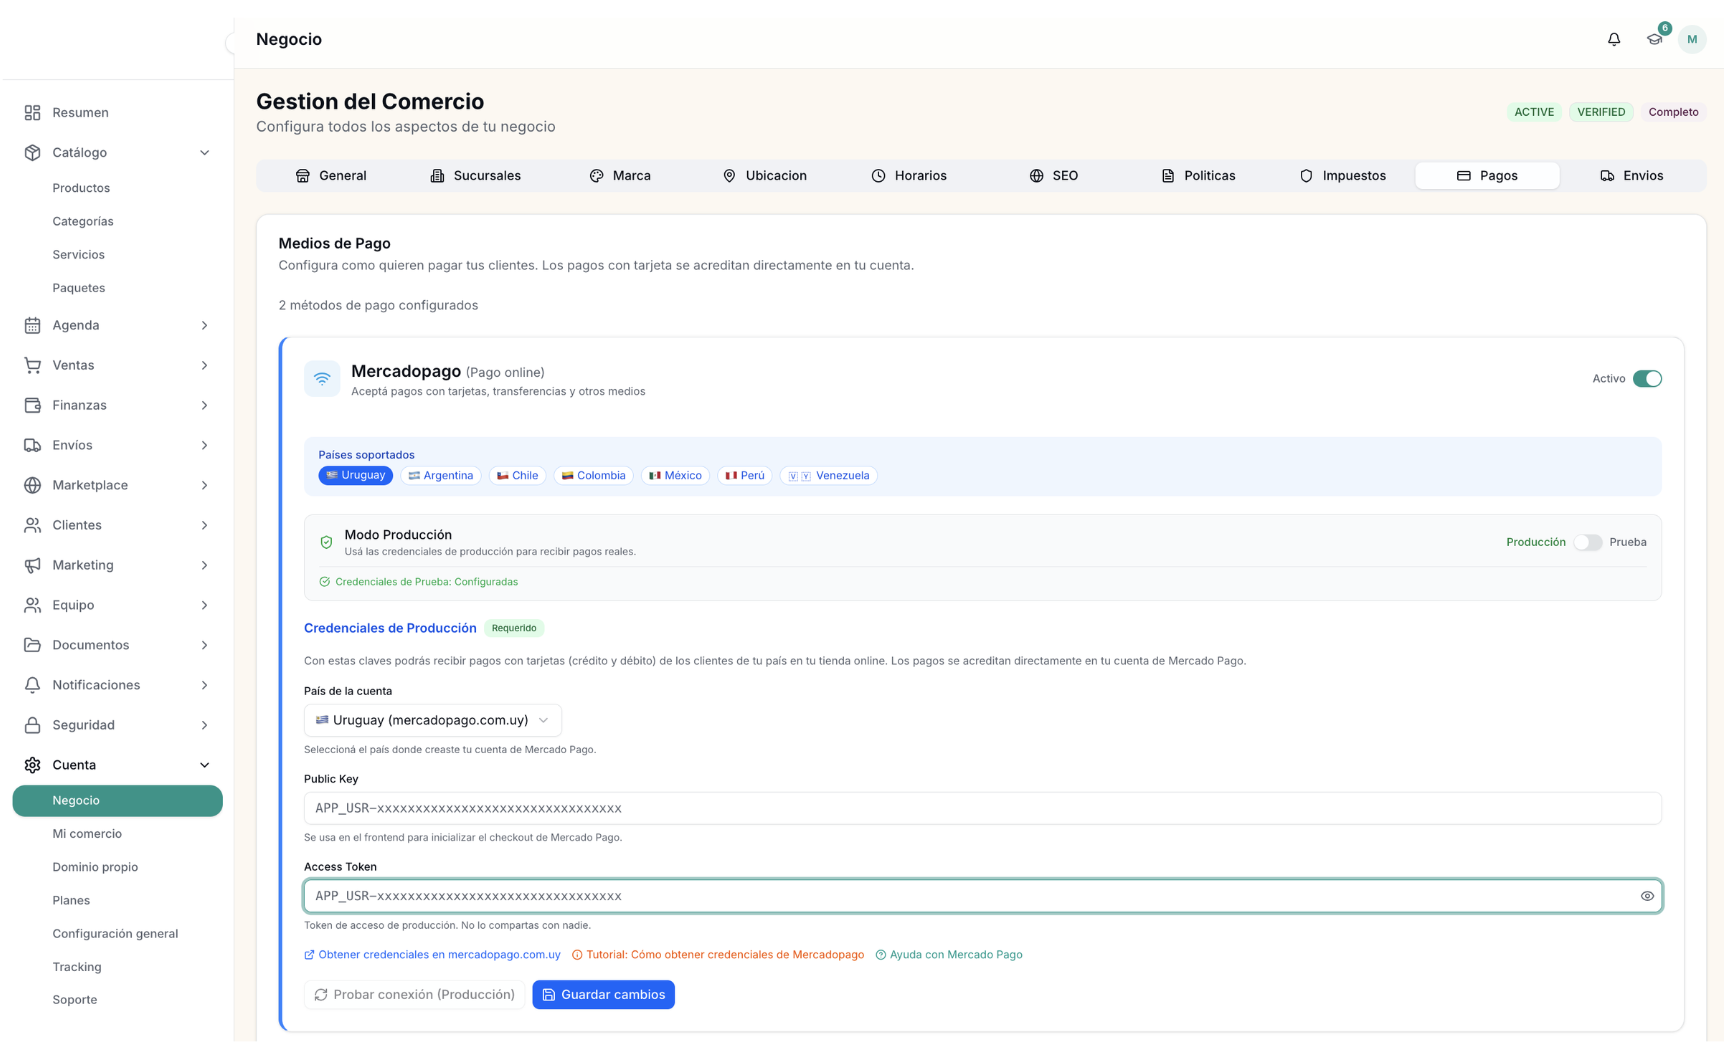The width and height of the screenshot is (1728, 1052).
Task: Open the Productos sidebar item
Action: coord(81,188)
